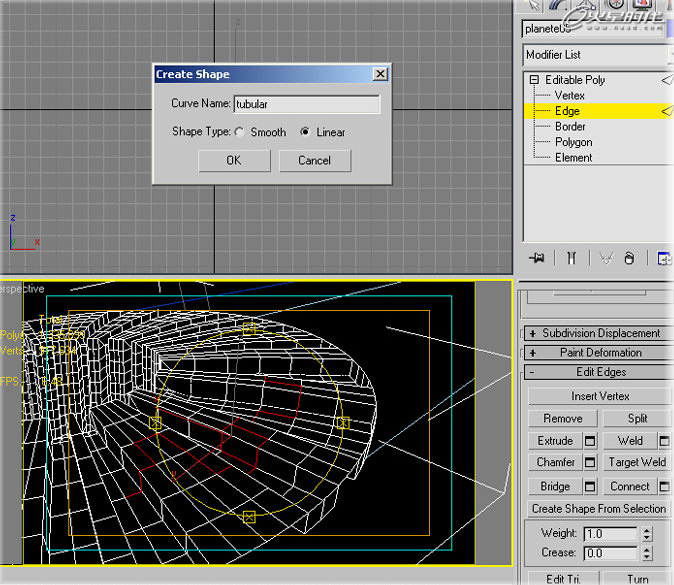Click the object name field planete
674x585 pixels.
pyautogui.click(x=593, y=29)
